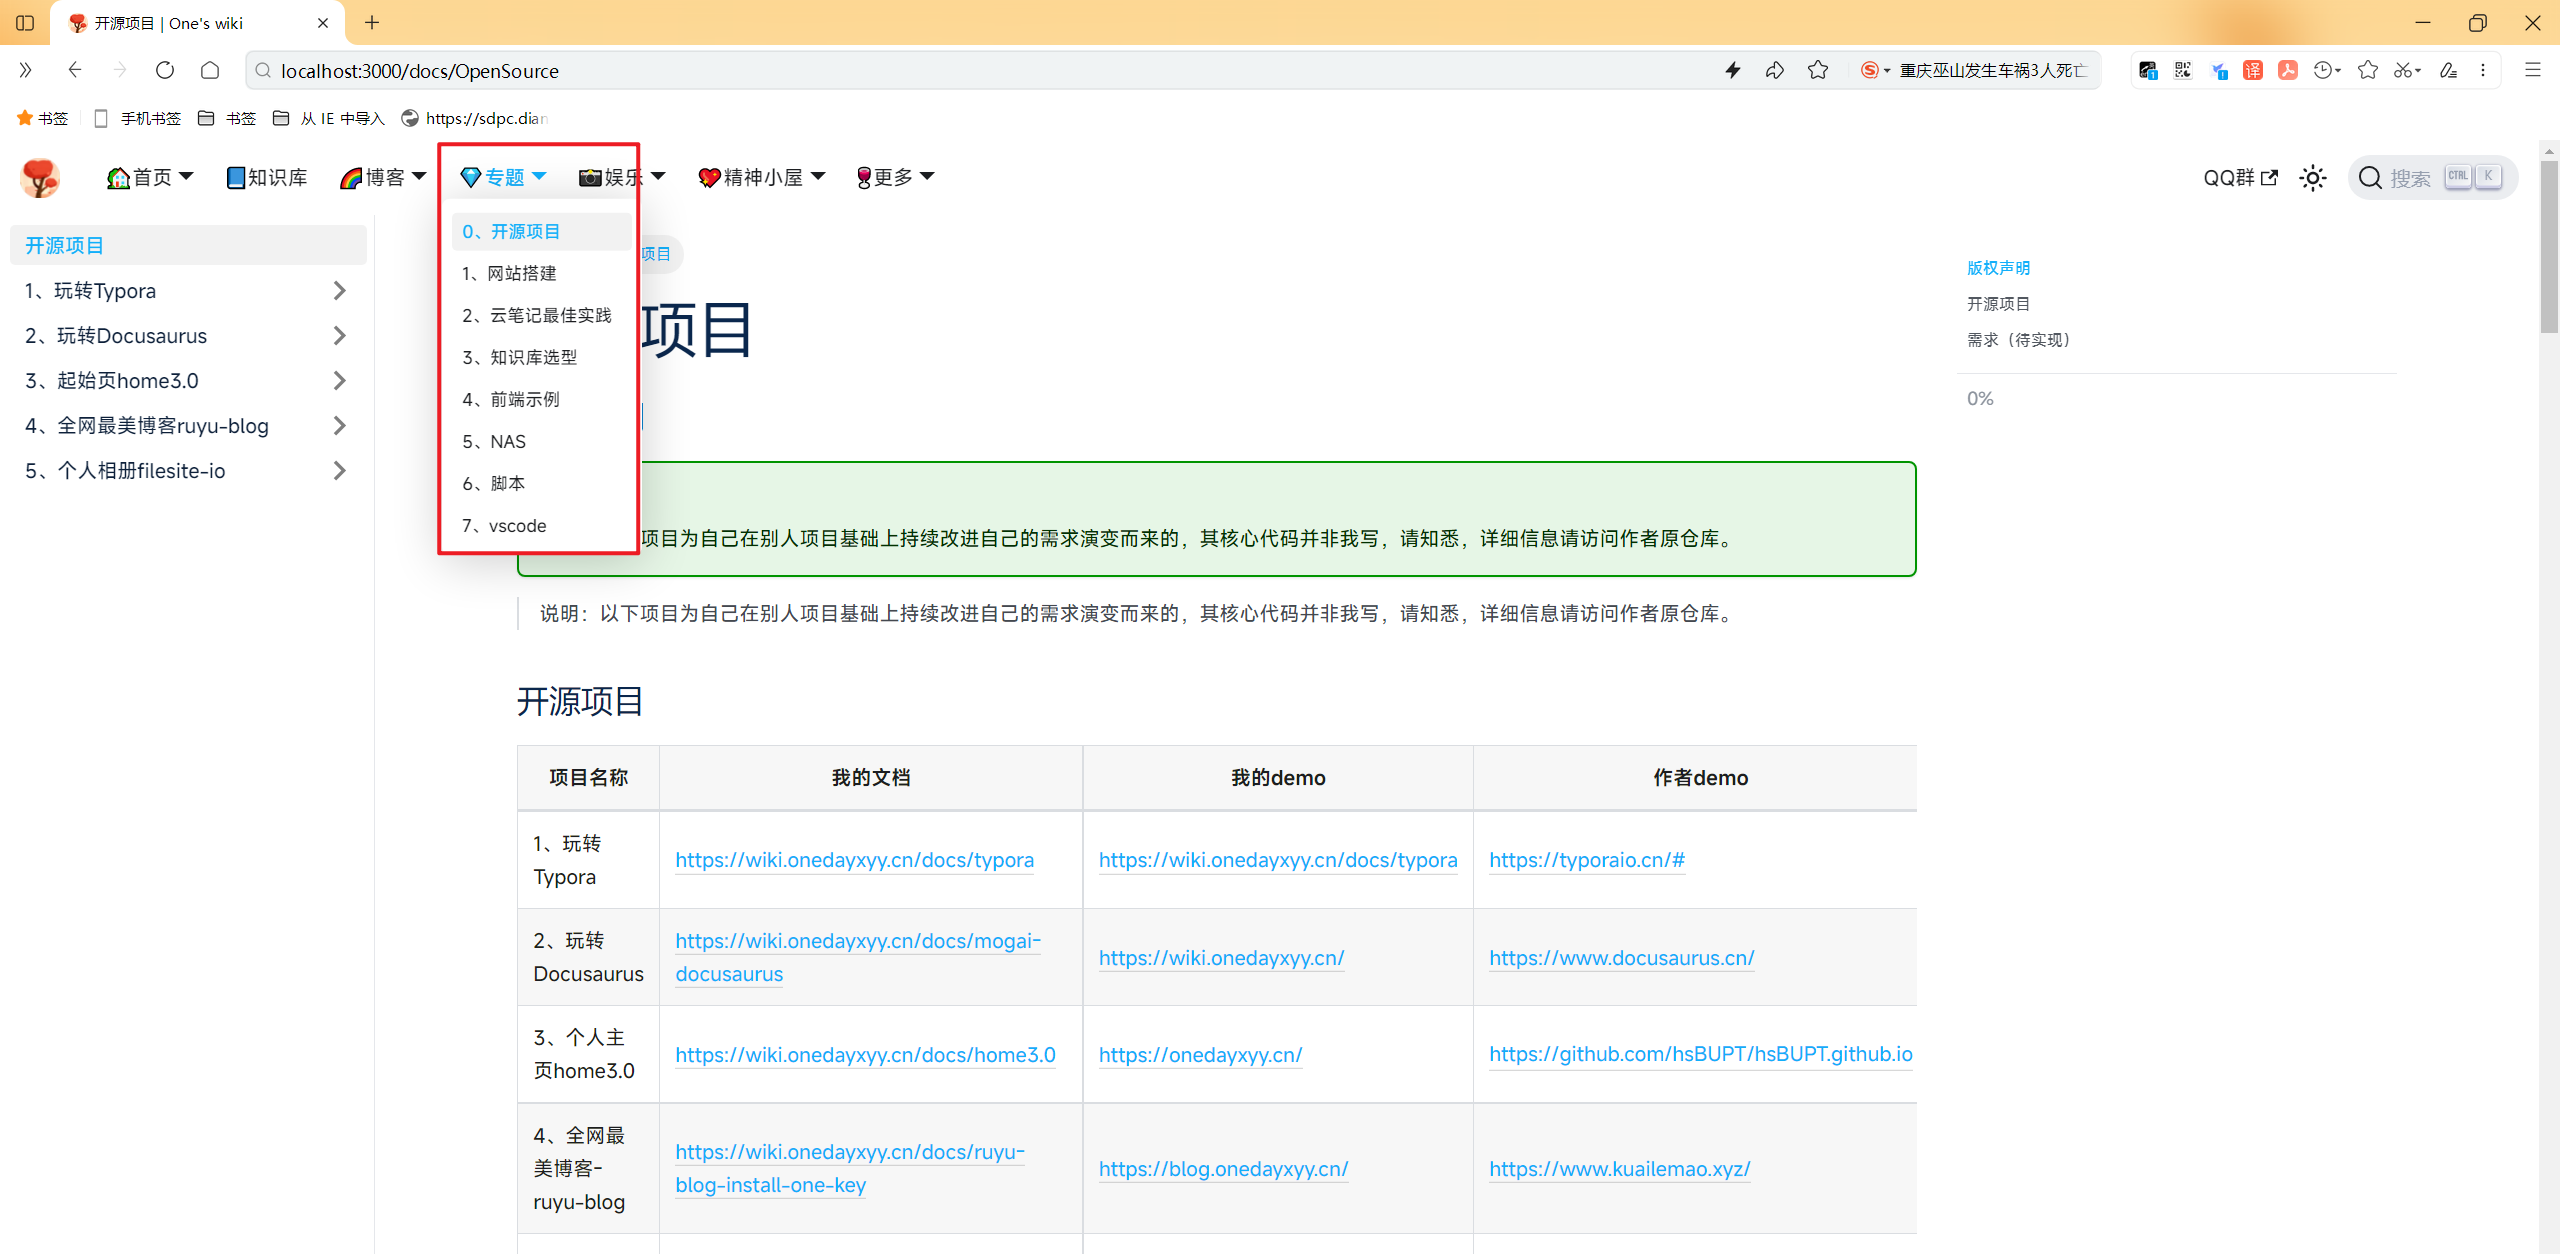Open the browsing history clock icon
The image size is (2560, 1254).
(x=2327, y=70)
